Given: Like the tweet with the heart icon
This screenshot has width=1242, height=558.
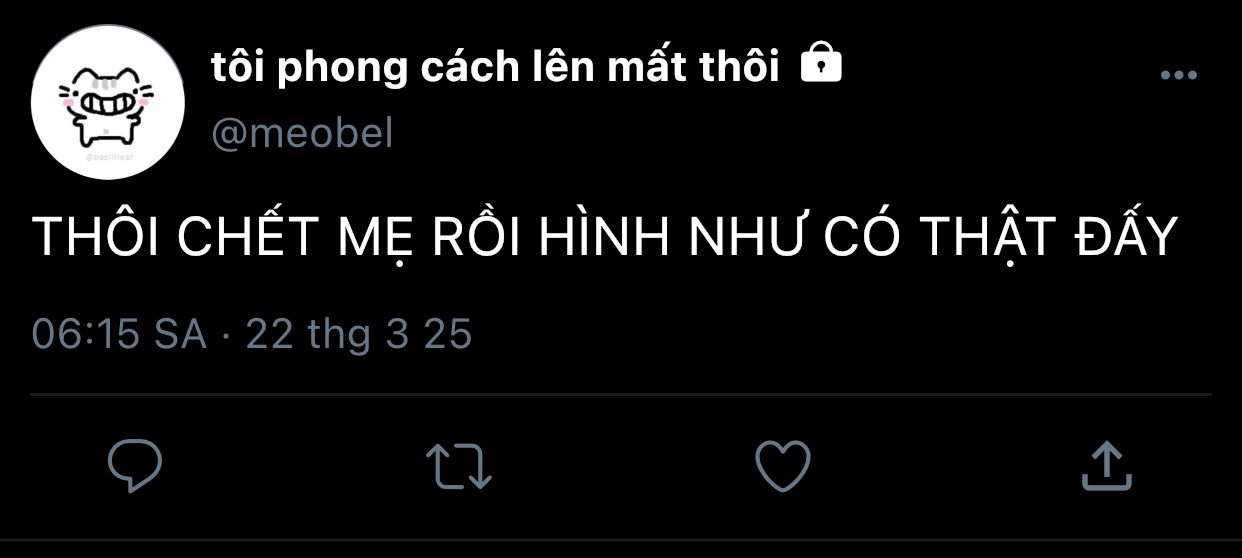Looking at the screenshot, I should point(782,465).
